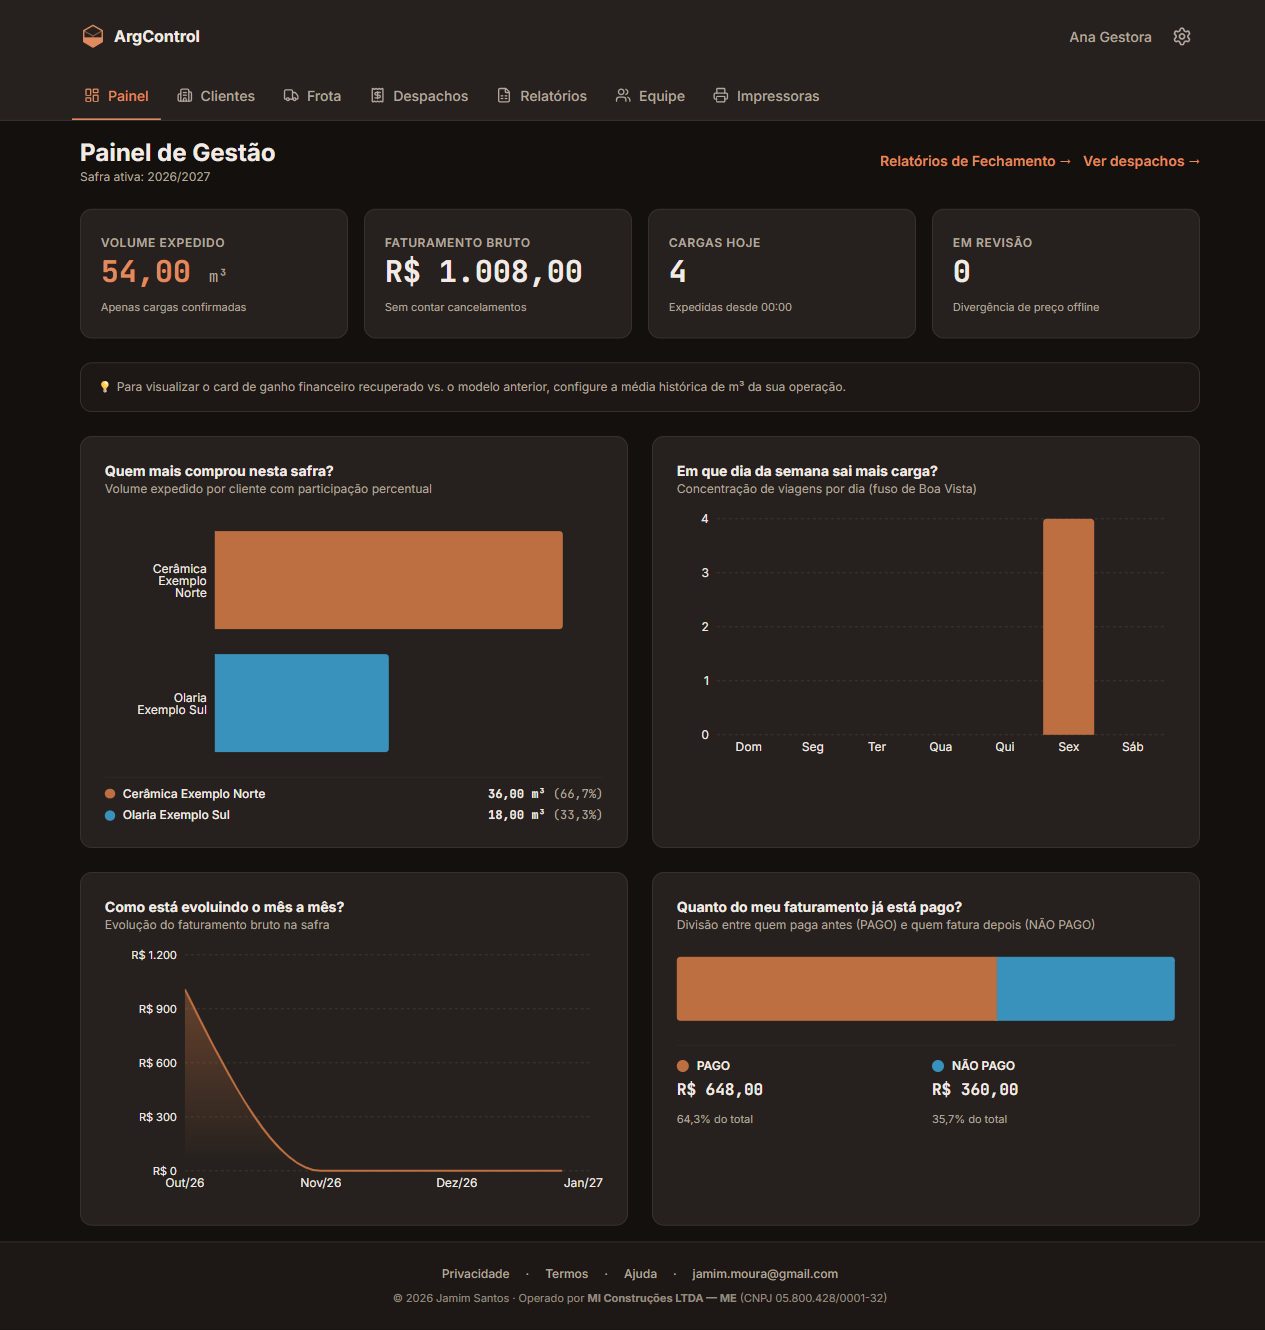The width and height of the screenshot is (1265, 1330).
Task: Select the Impressoras tab
Action: (x=766, y=96)
